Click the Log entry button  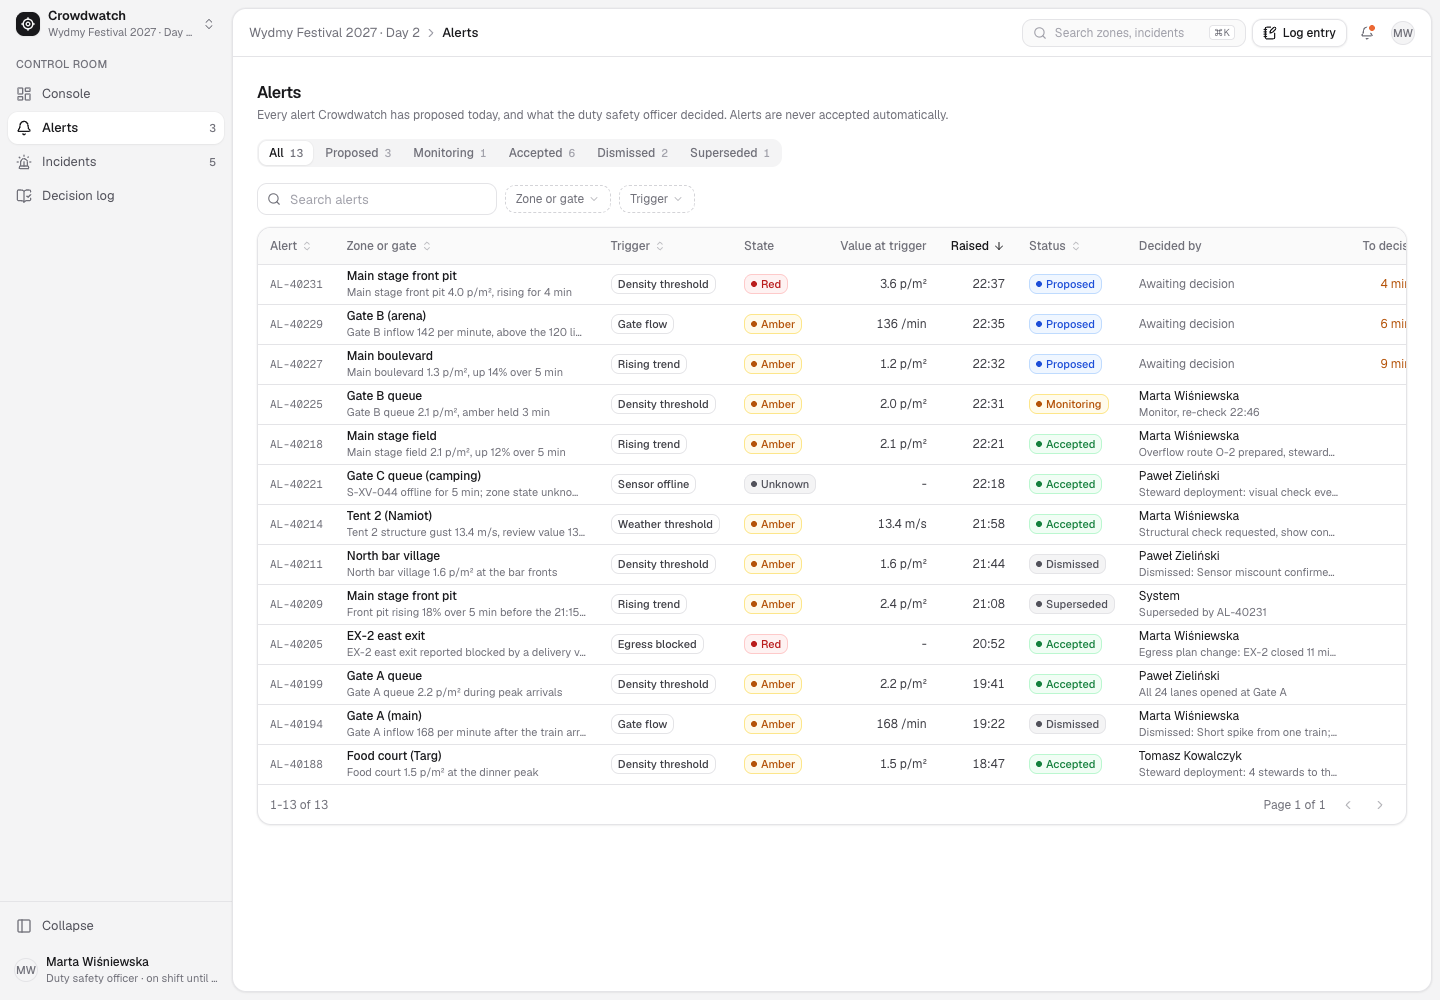[1300, 33]
